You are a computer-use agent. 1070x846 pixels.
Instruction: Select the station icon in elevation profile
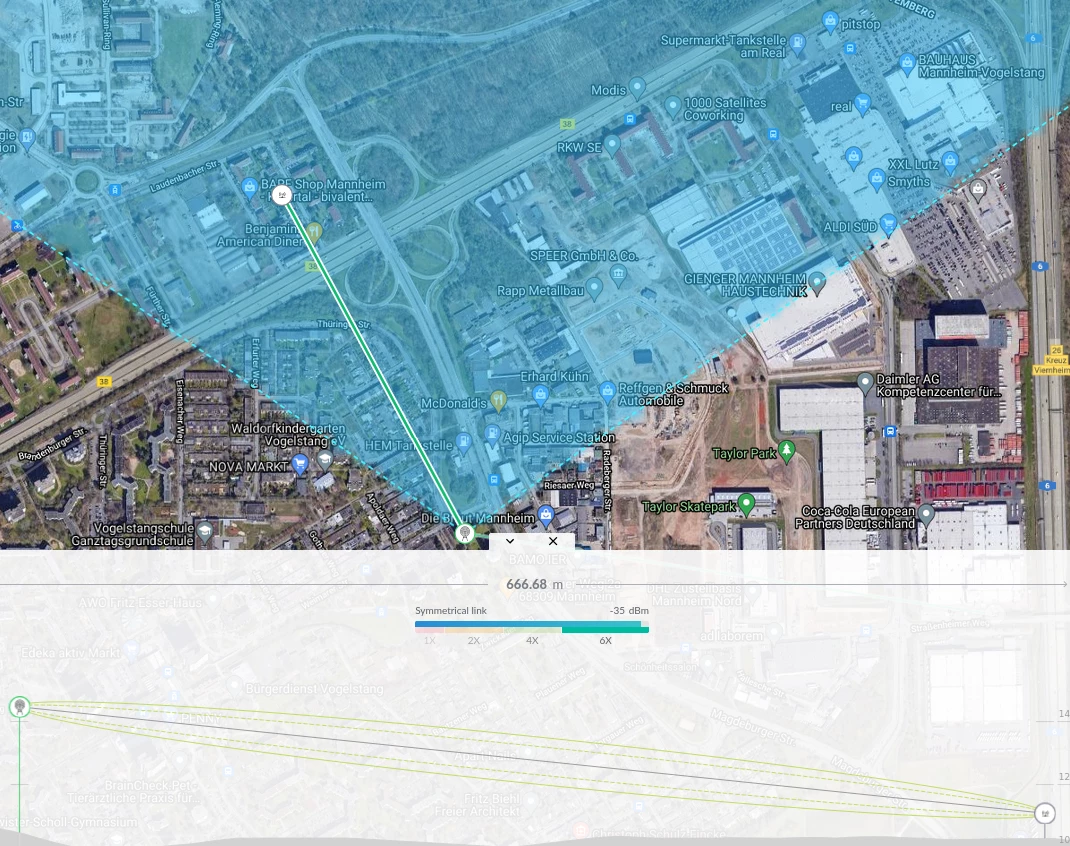(x=20, y=707)
